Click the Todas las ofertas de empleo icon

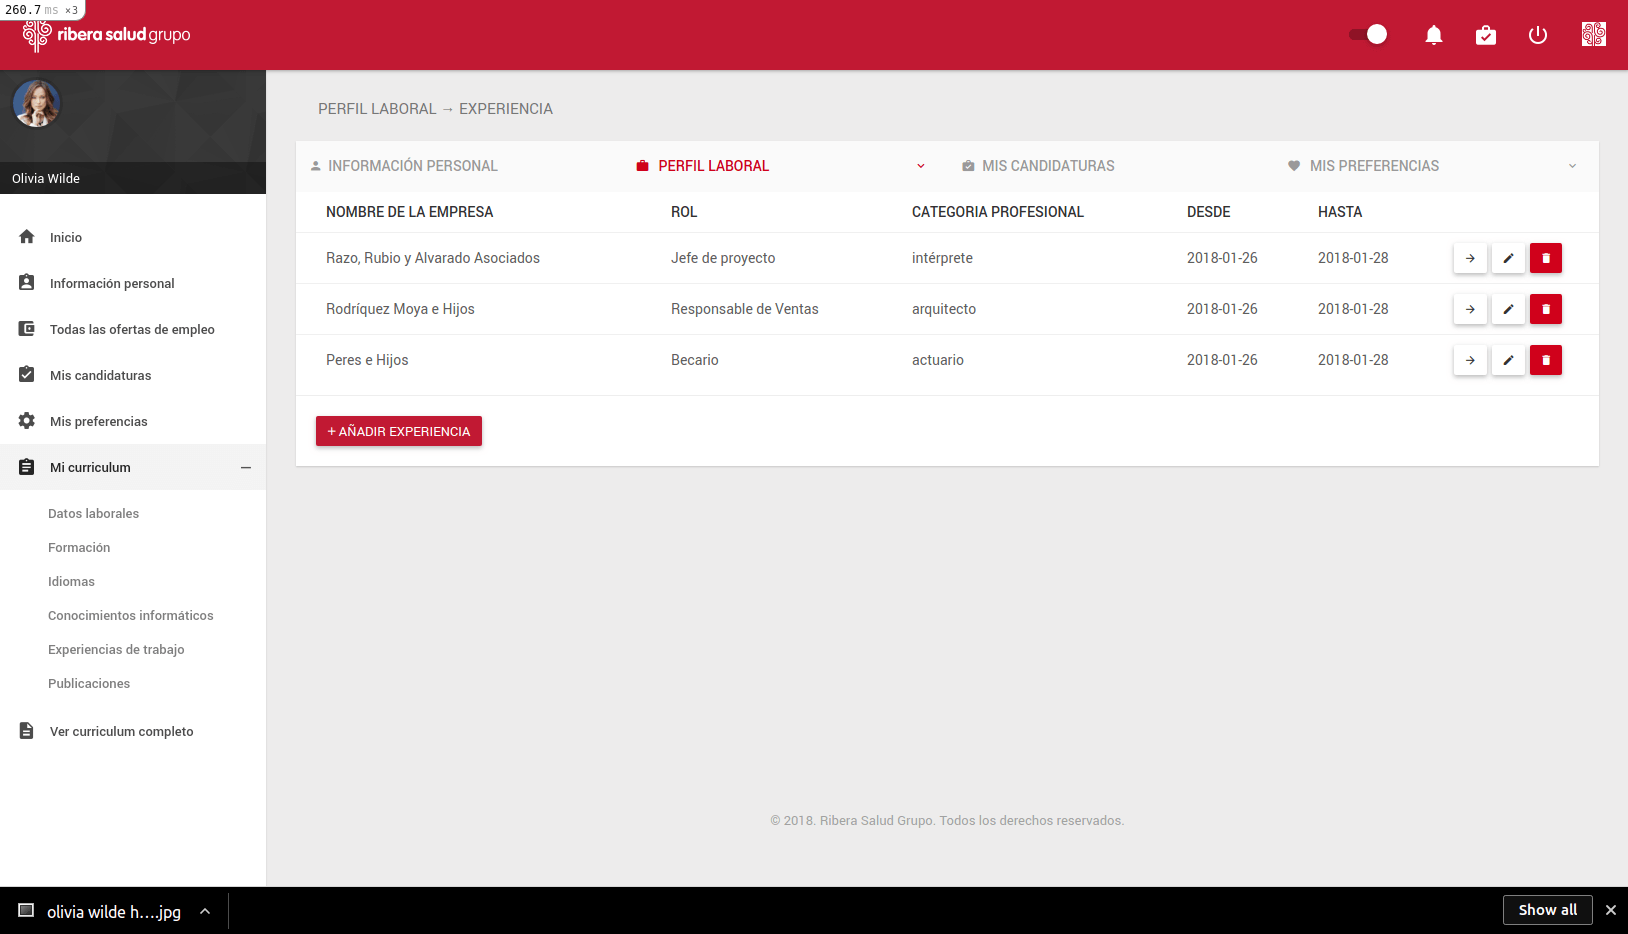27,329
